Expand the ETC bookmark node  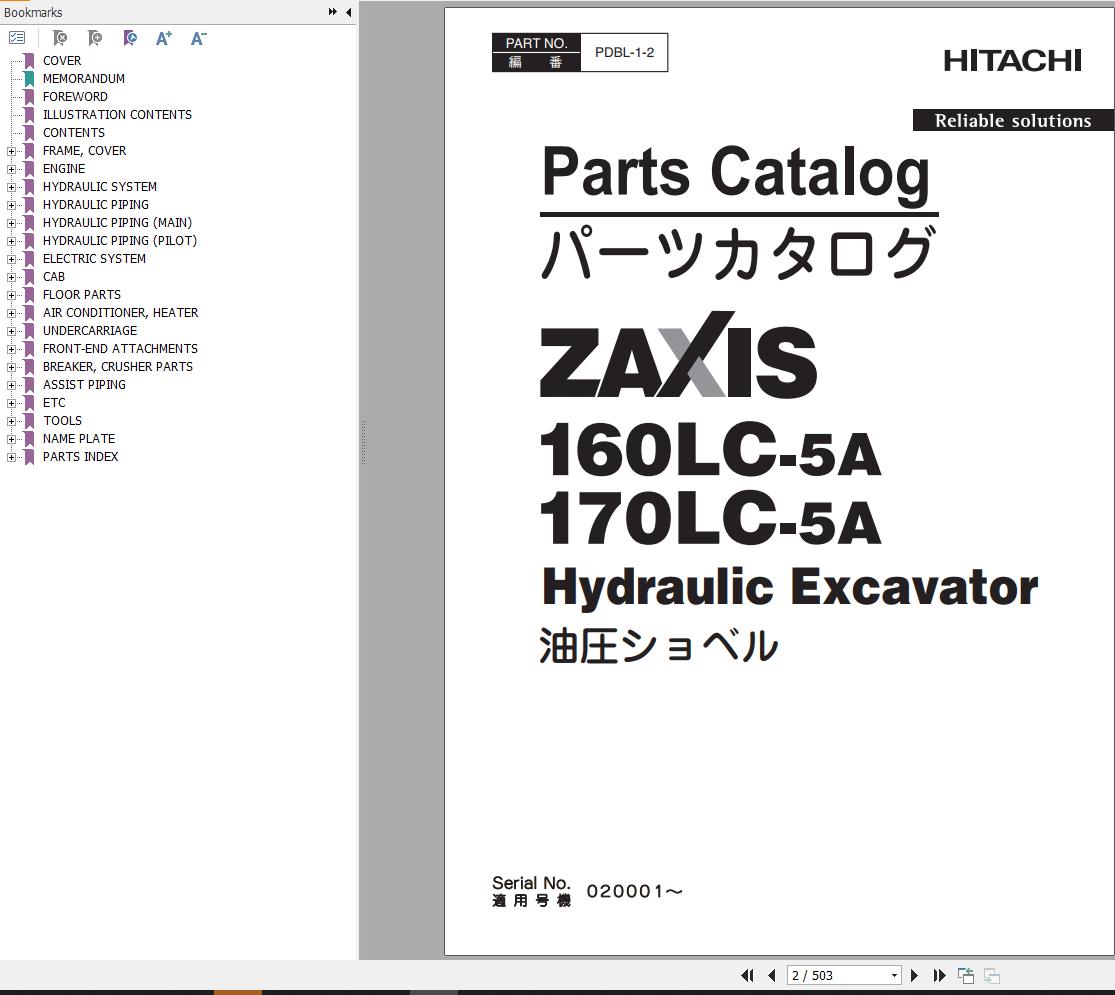pyautogui.click(x=11, y=403)
